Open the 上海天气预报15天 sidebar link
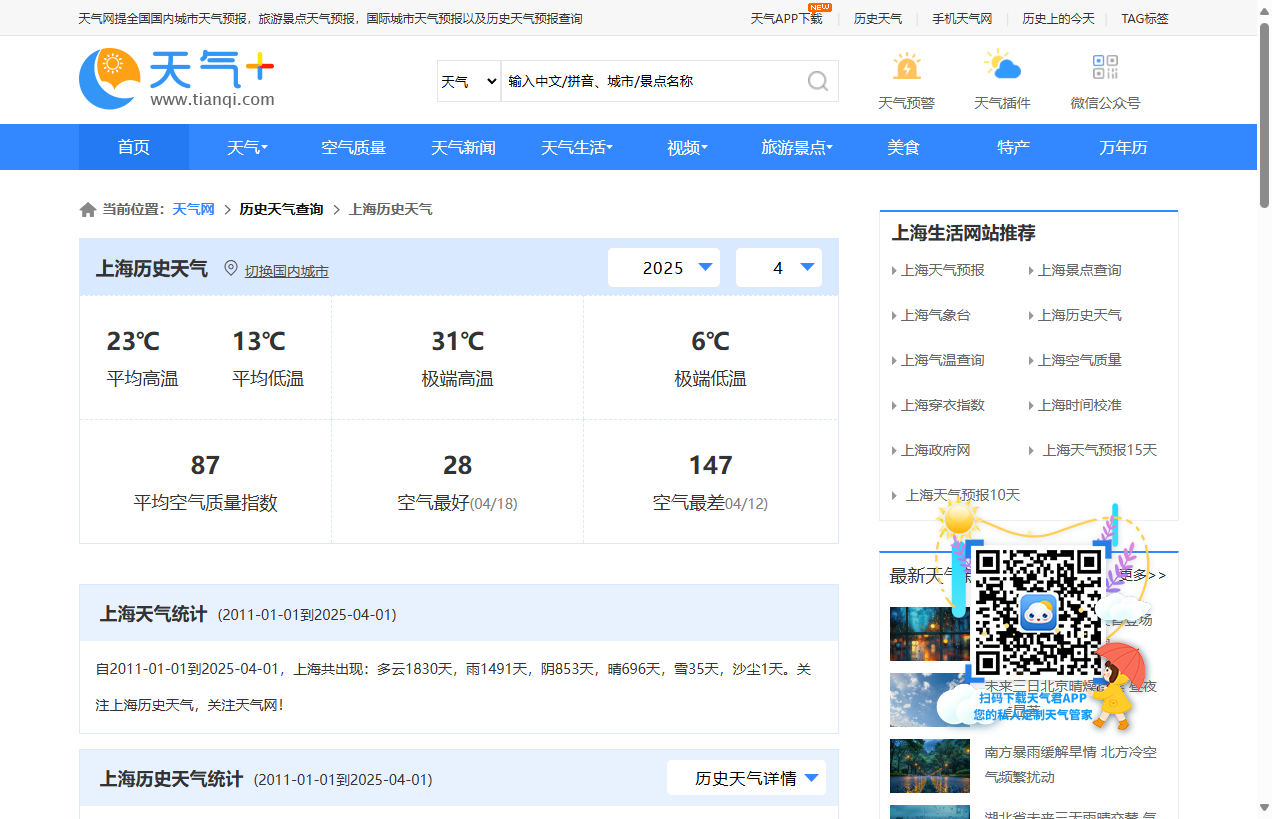1272x819 pixels. click(x=1100, y=450)
